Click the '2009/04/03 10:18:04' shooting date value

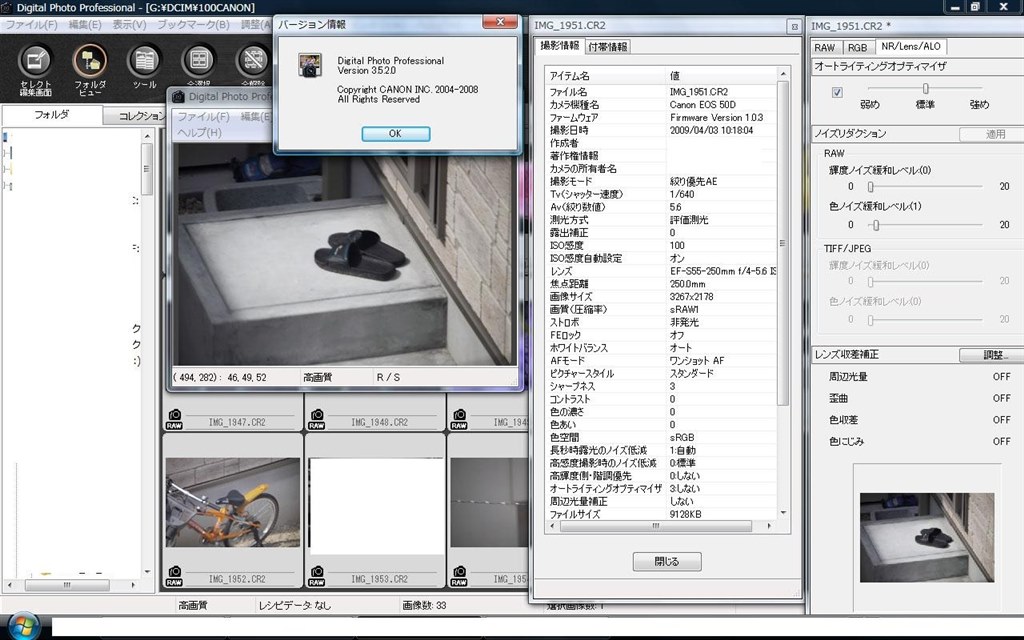coord(711,130)
